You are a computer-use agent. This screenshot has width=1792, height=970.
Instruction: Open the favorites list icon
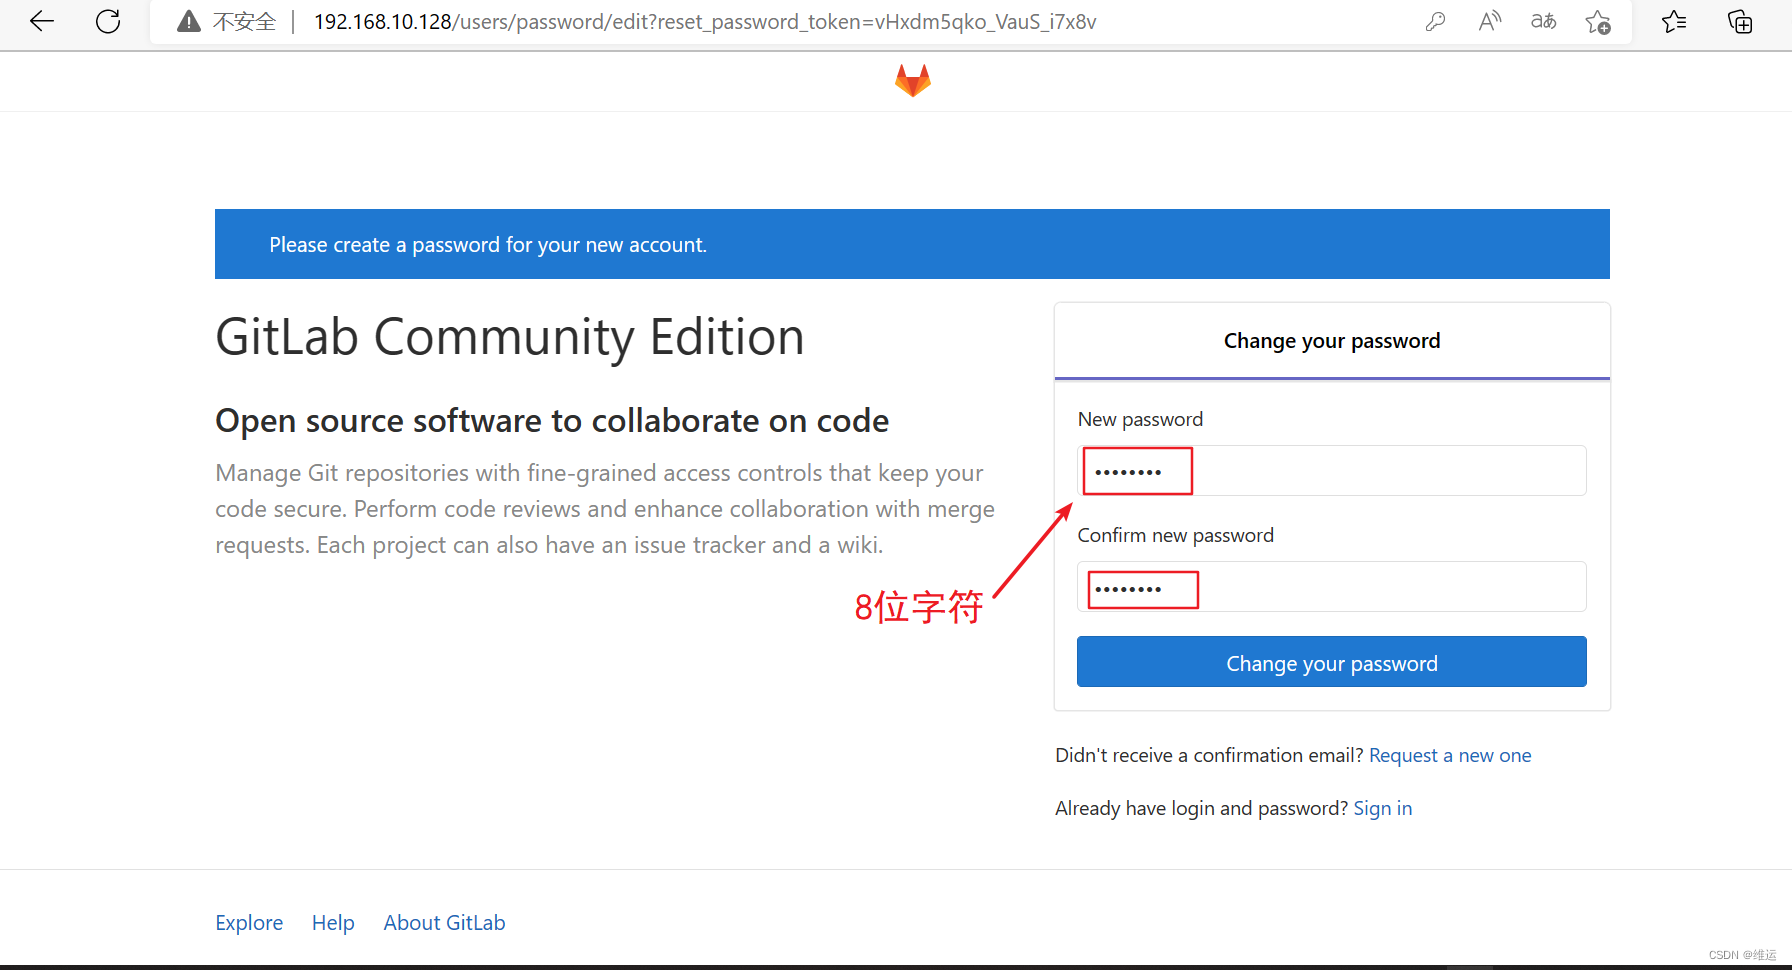click(x=1674, y=21)
